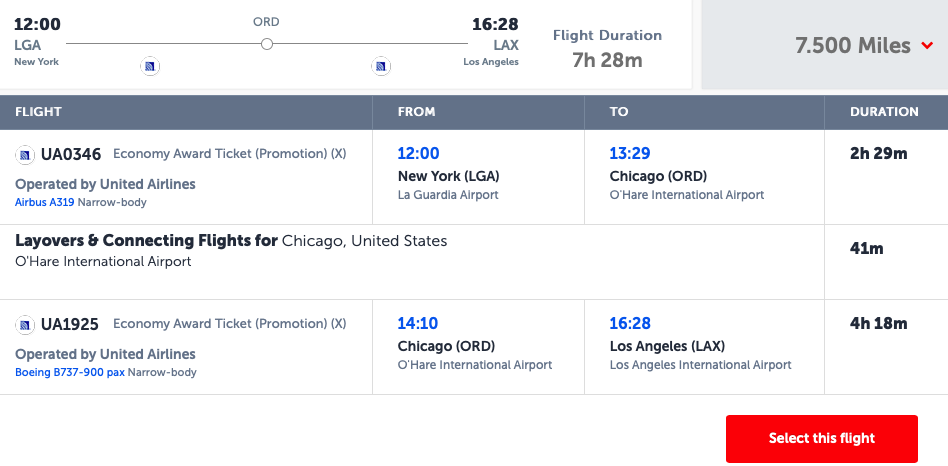
Task: Click the 7.500 Miles price panel
Action: pos(825,45)
